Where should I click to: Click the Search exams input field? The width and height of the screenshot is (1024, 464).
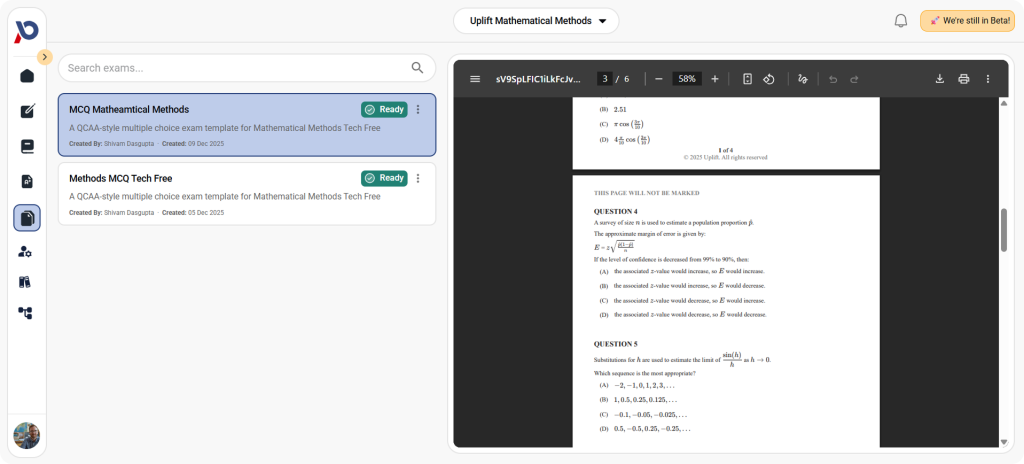235,68
